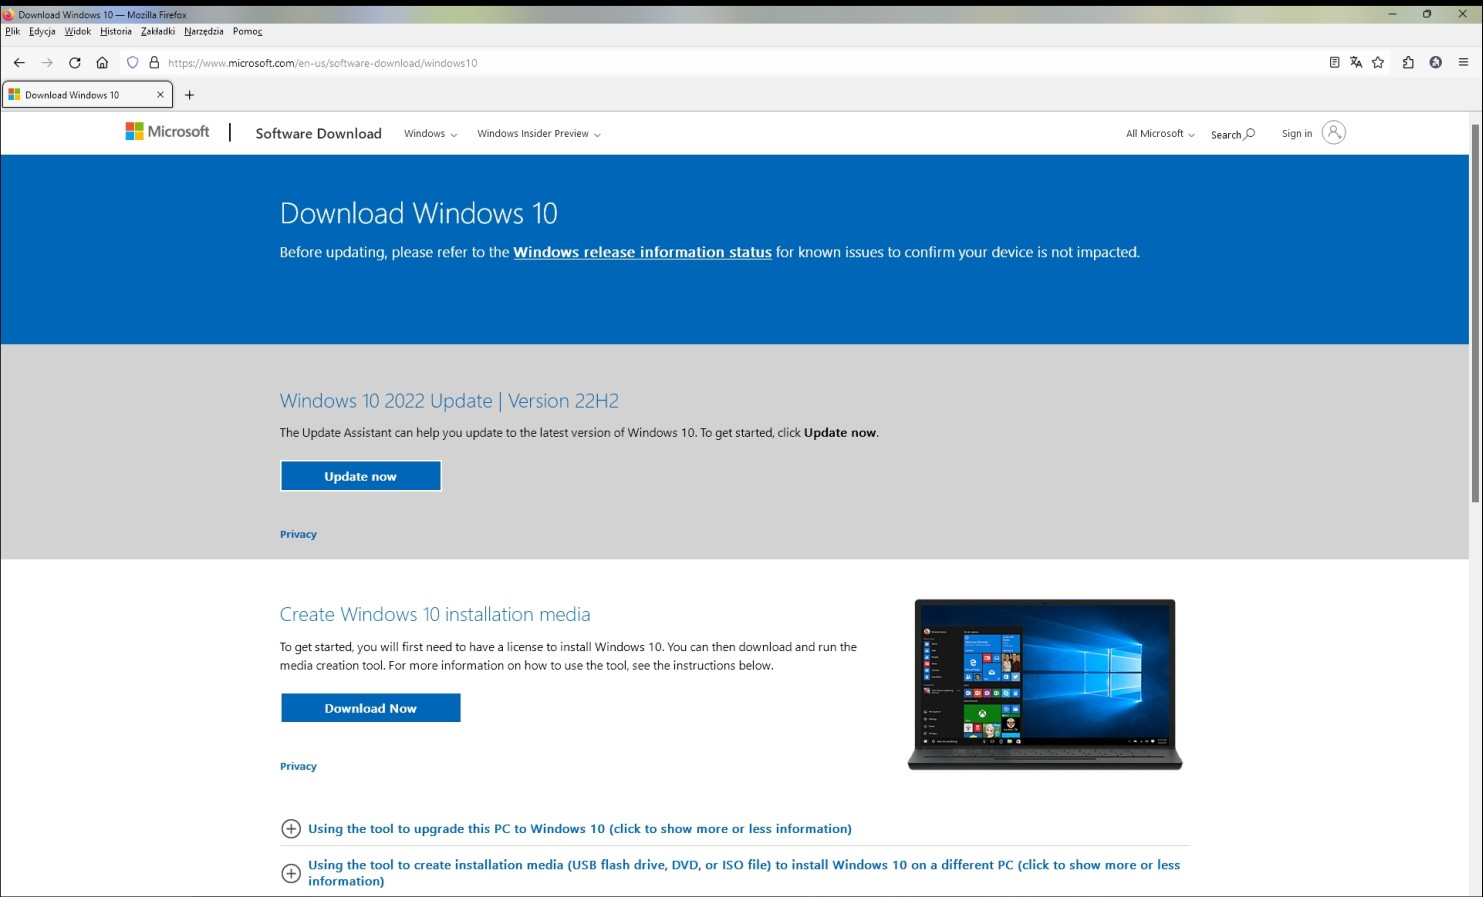
Task: Click the Download Now button
Action: [x=370, y=708]
